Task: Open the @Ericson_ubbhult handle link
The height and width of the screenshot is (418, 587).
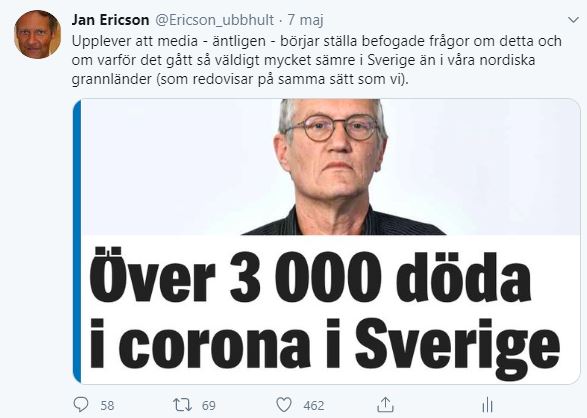Action: point(214,20)
